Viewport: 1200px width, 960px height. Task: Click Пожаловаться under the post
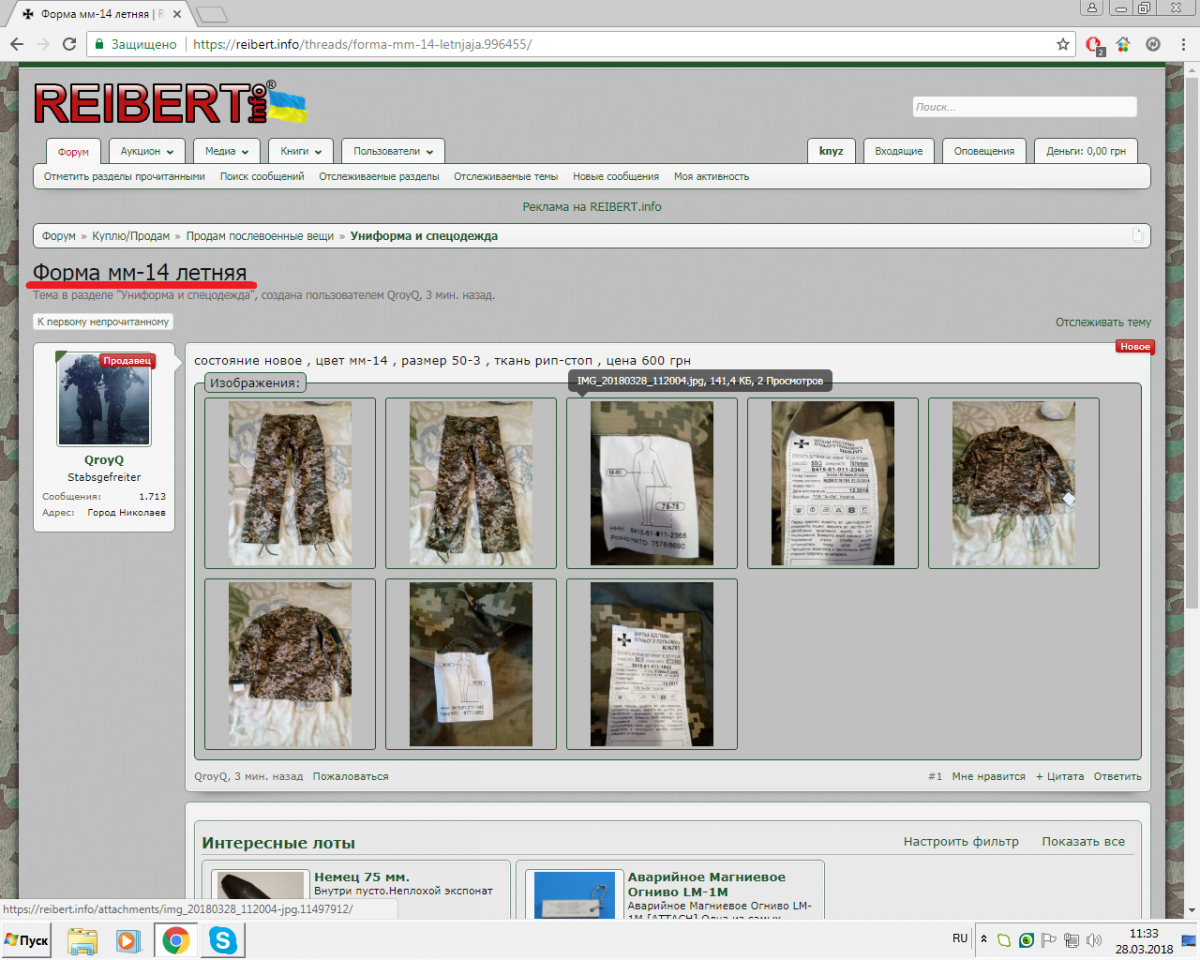(350, 776)
